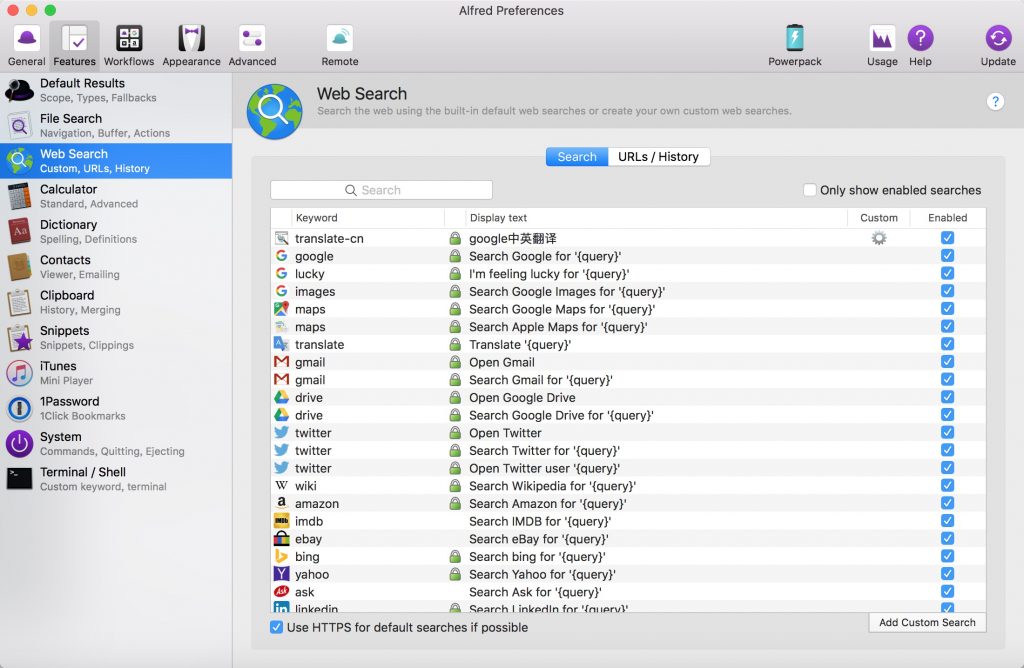1024x668 pixels.
Task: Disable the amazon search checkbox
Action: coord(948,503)
